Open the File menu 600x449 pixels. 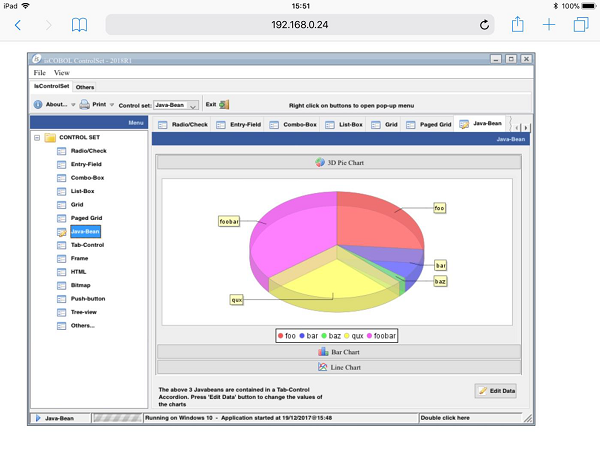tap(40, 73)
